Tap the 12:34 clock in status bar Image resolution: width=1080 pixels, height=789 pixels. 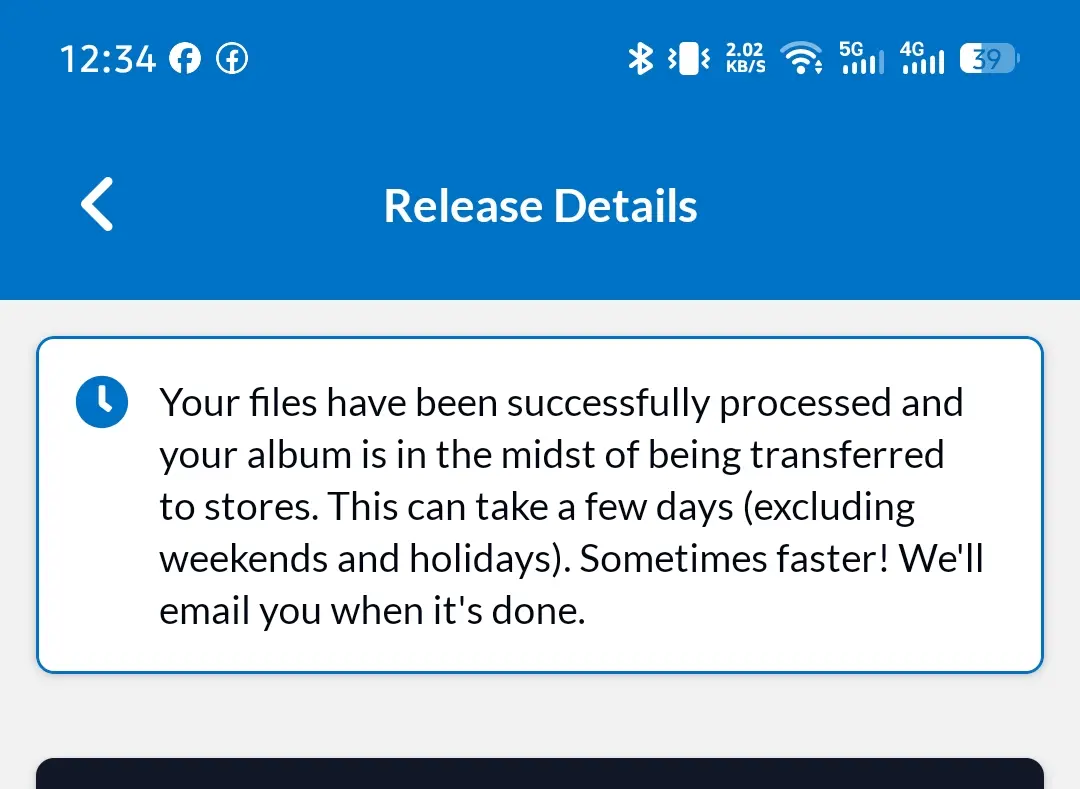coord(108,59)
